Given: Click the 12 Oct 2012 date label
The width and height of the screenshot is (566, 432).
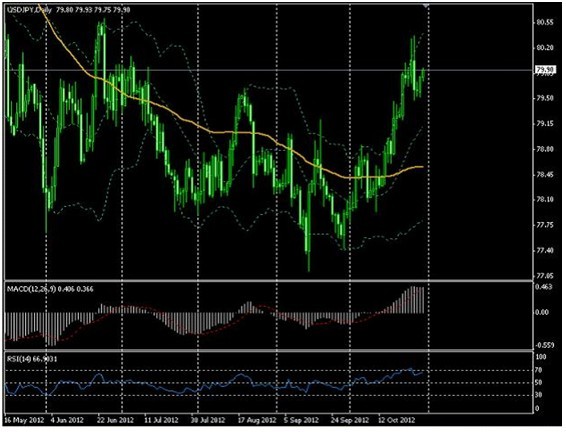Looking at the screenshot, I should click(x=397, y=420).
